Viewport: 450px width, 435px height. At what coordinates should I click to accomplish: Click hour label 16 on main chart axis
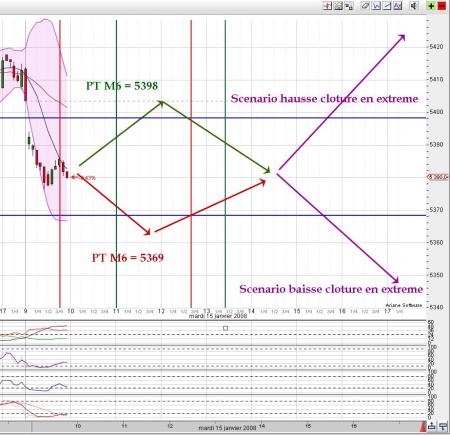(x=342, y=311)
